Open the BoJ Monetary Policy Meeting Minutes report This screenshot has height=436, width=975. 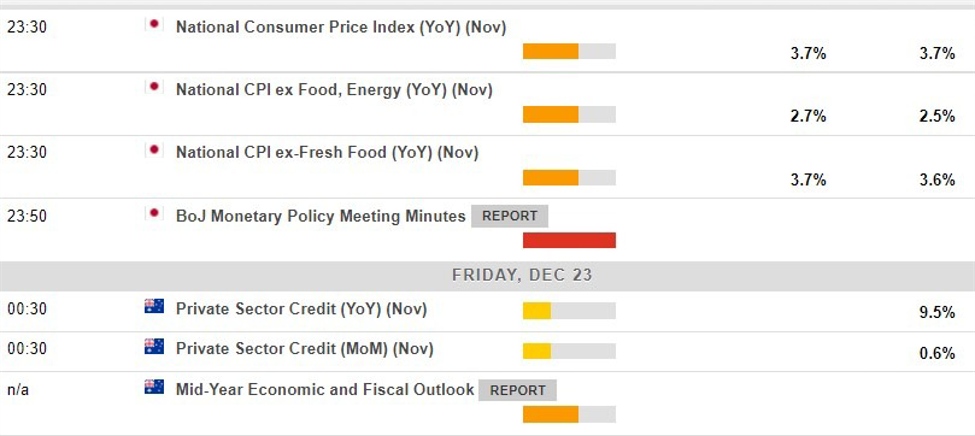510,216
